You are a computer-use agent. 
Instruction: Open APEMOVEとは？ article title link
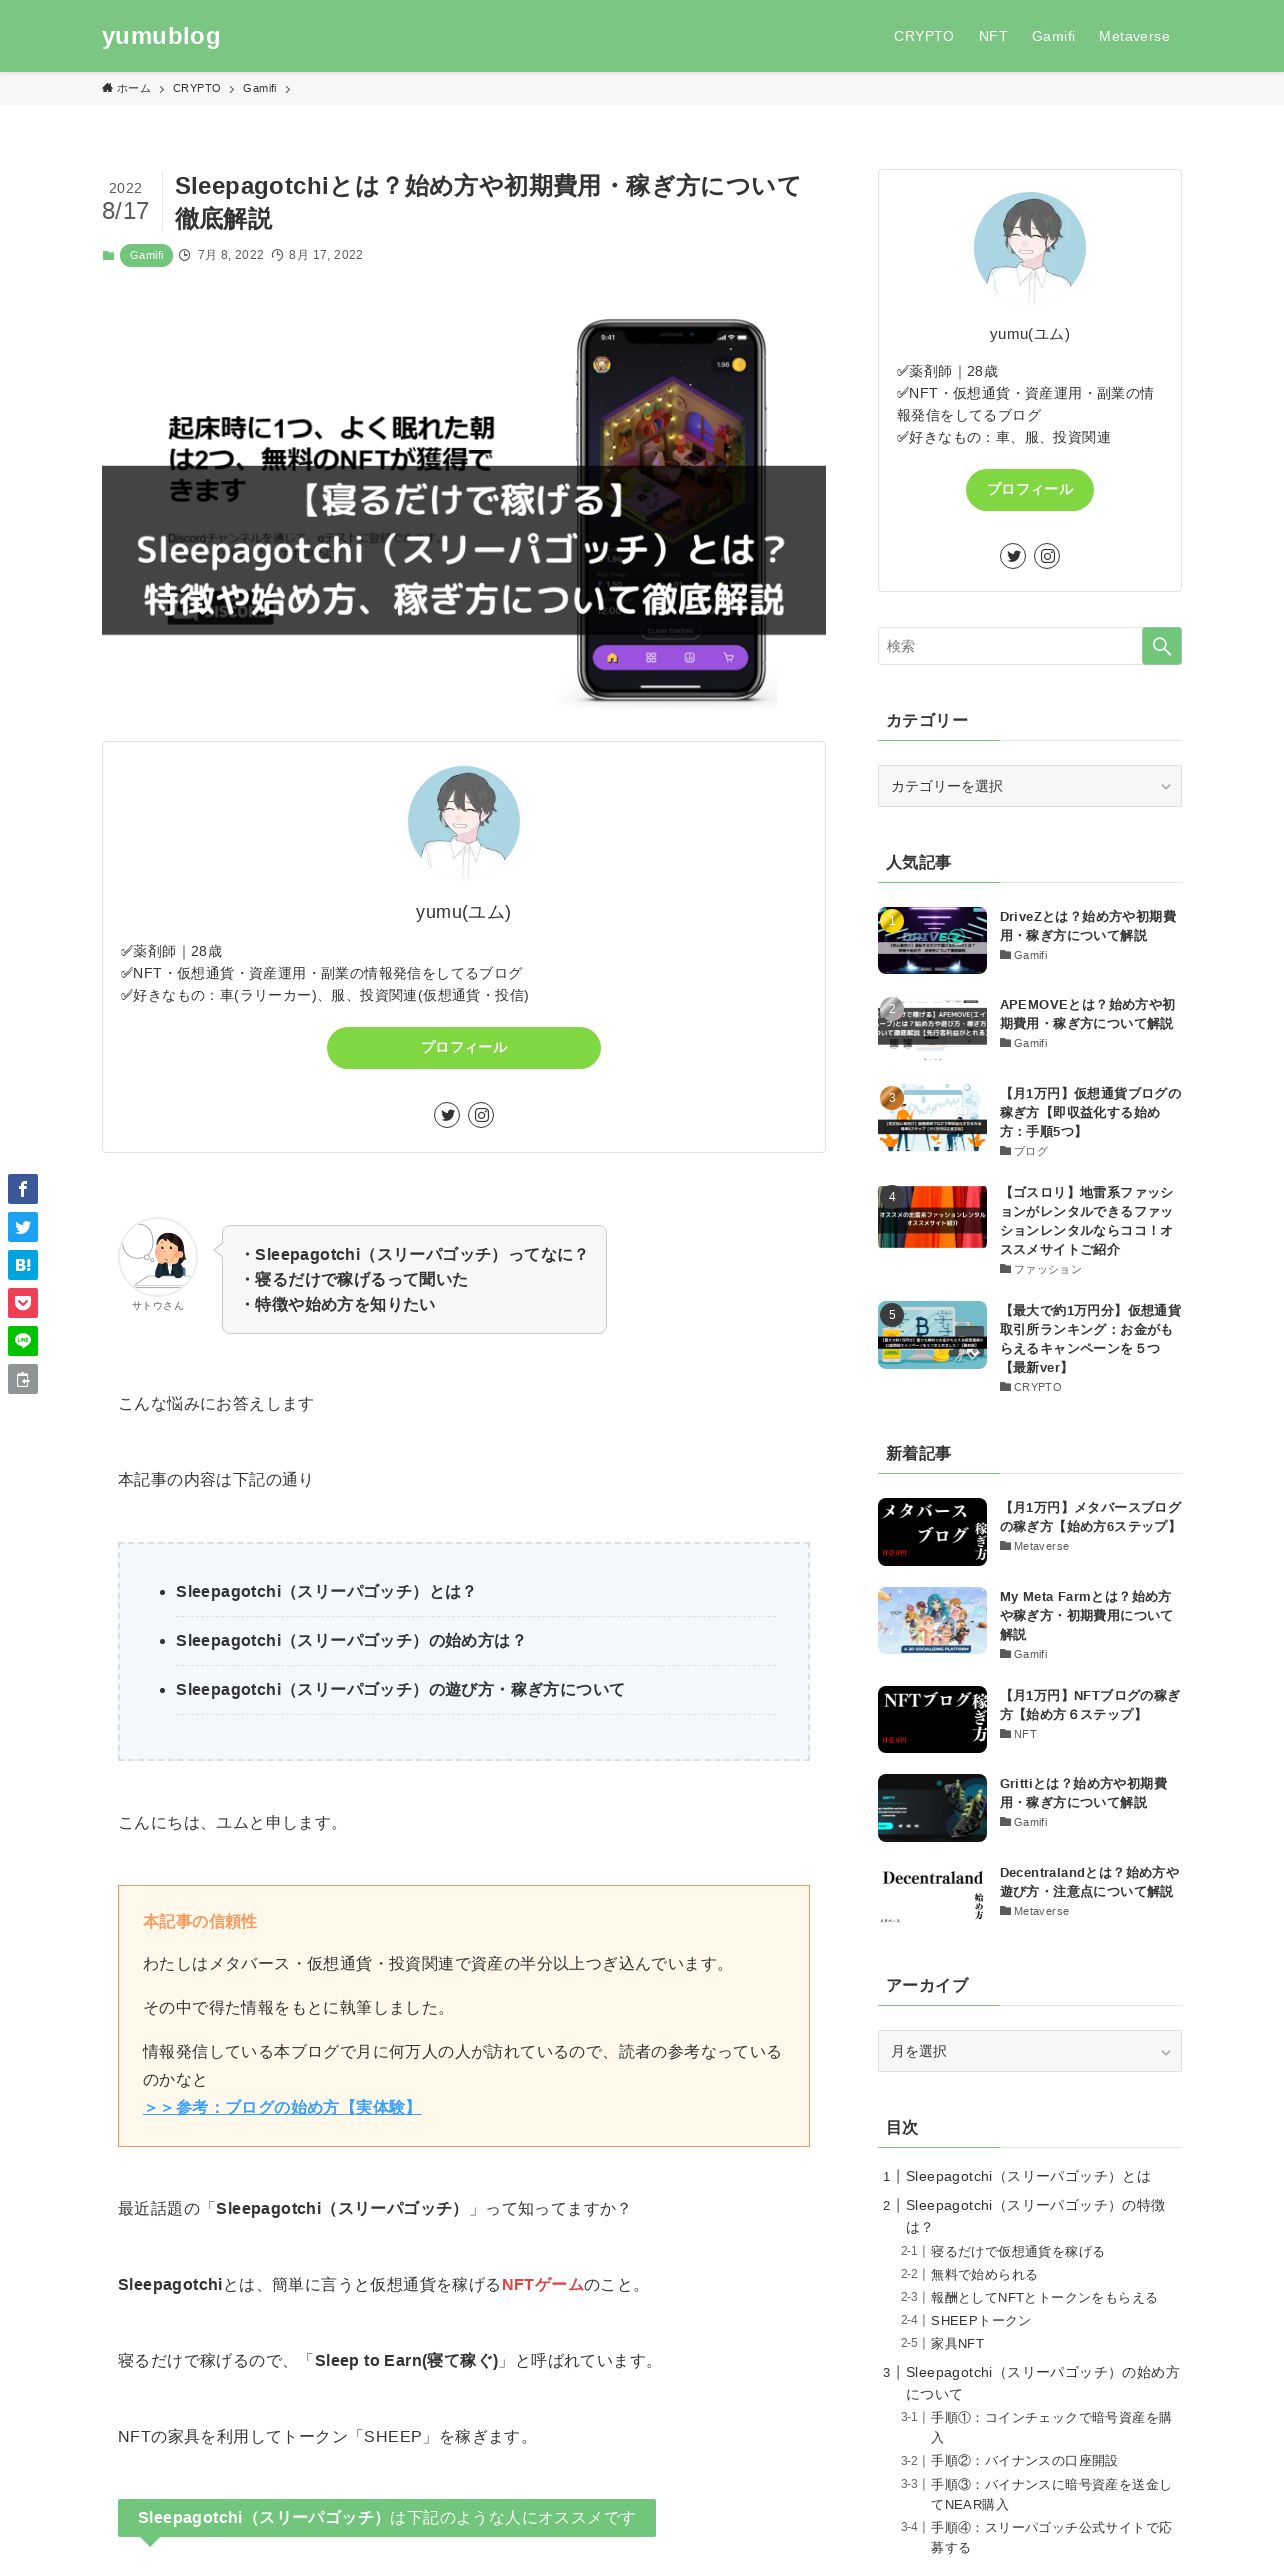click(1088, 1014)
